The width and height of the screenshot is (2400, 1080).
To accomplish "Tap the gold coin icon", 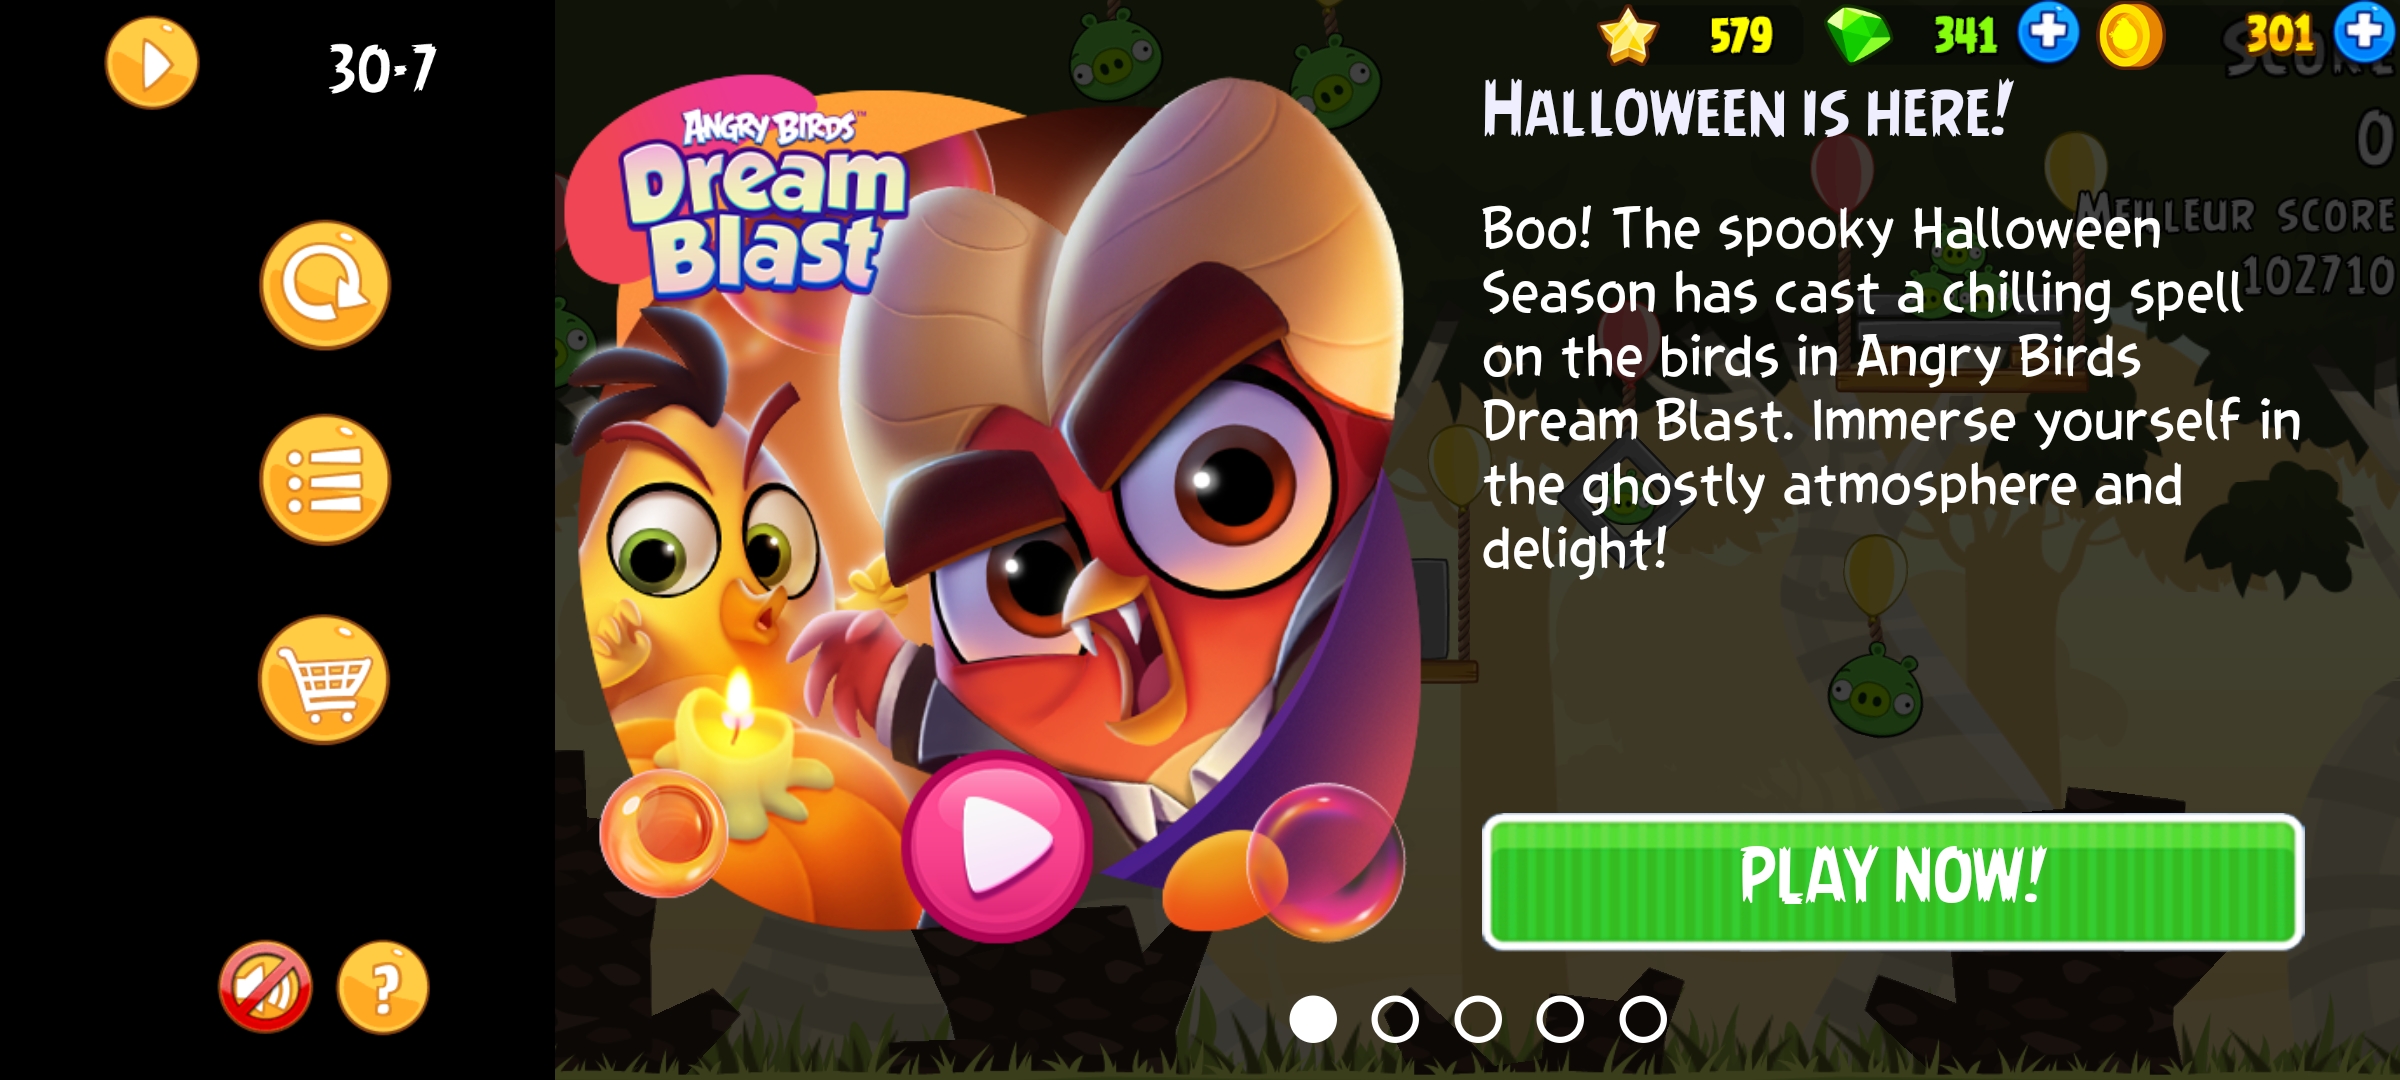I will click(x=2130, y=36).
